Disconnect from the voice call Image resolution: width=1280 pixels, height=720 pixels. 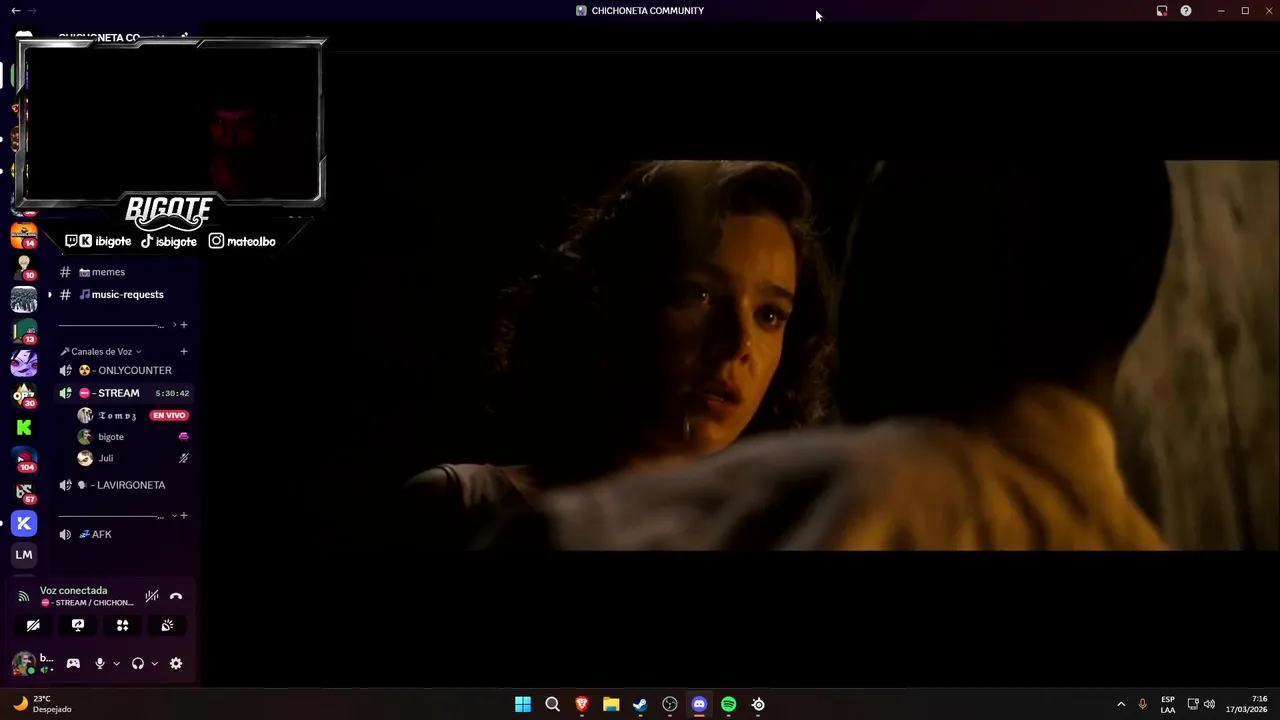(176, 596)
